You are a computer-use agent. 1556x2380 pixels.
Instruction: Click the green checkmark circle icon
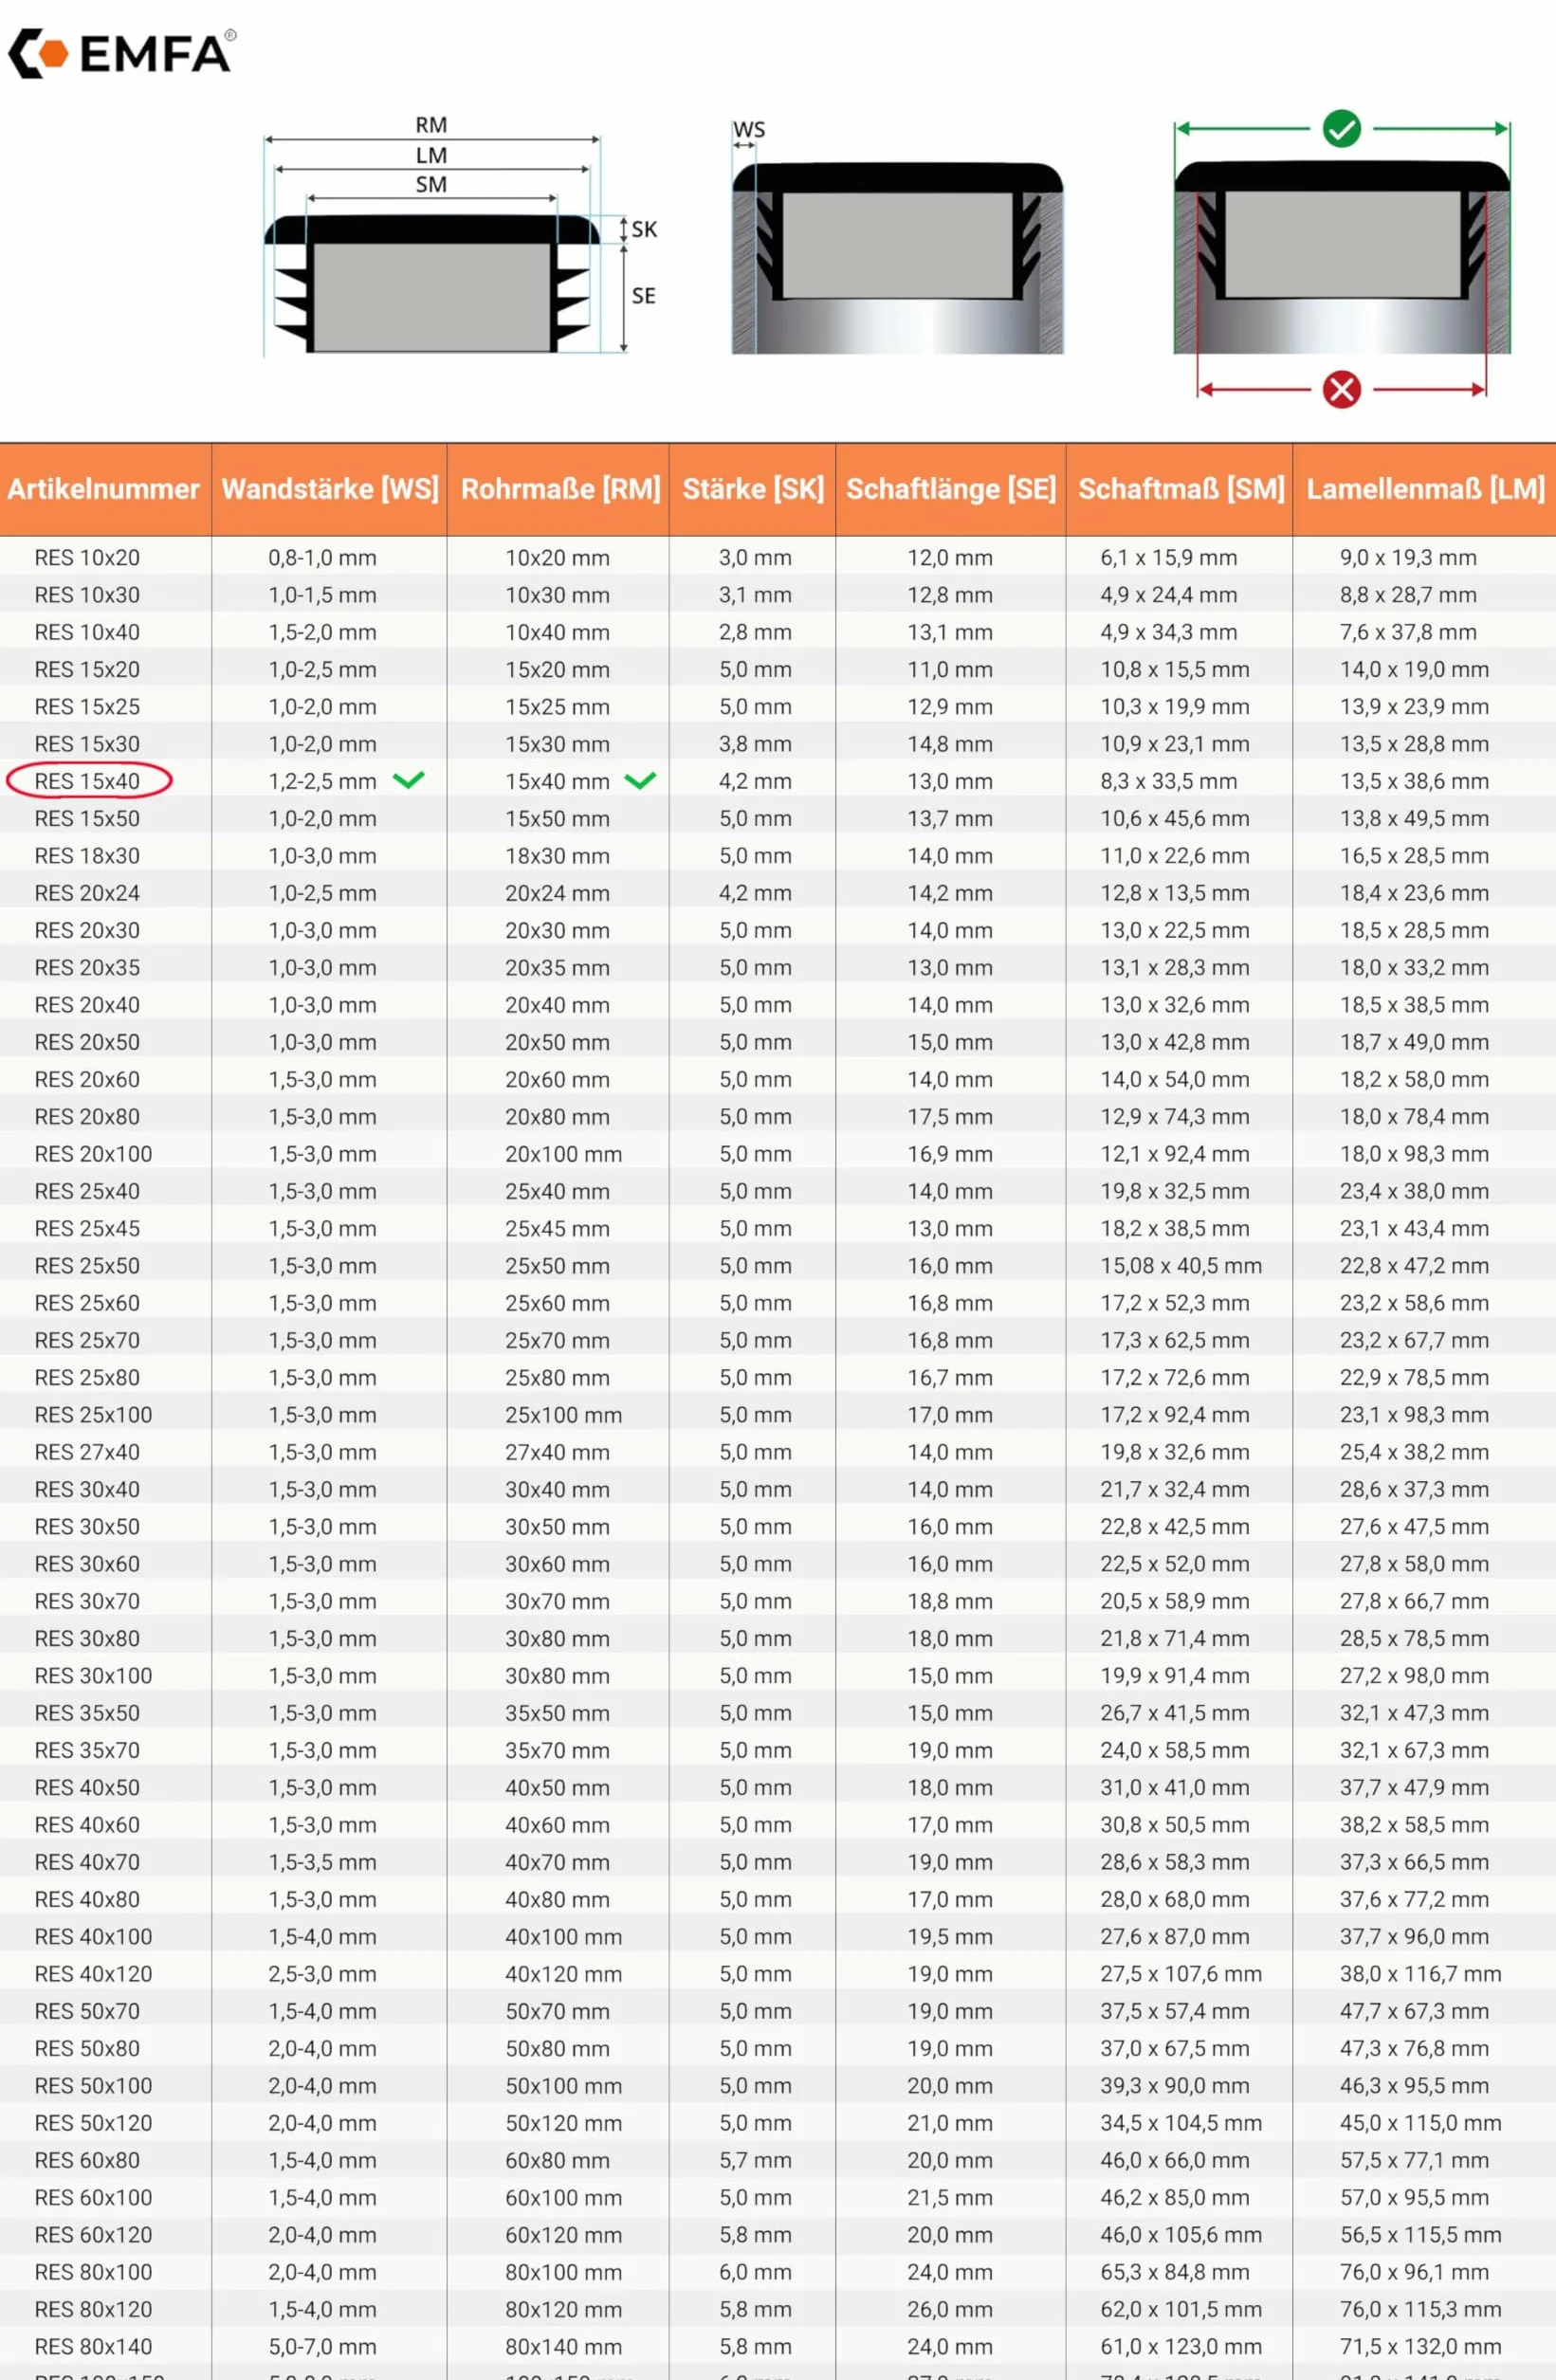tap(1341, 128)
